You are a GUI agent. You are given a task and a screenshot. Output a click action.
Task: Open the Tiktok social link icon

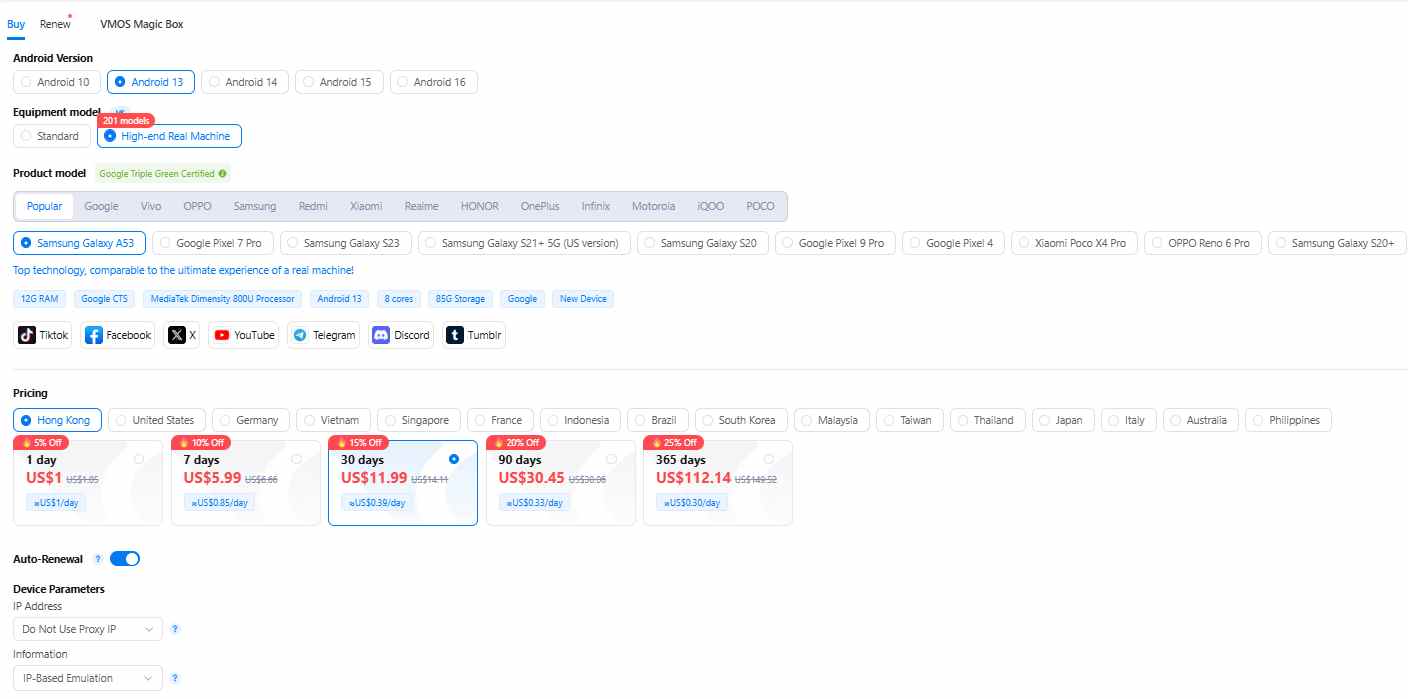[x=25, y=334]
